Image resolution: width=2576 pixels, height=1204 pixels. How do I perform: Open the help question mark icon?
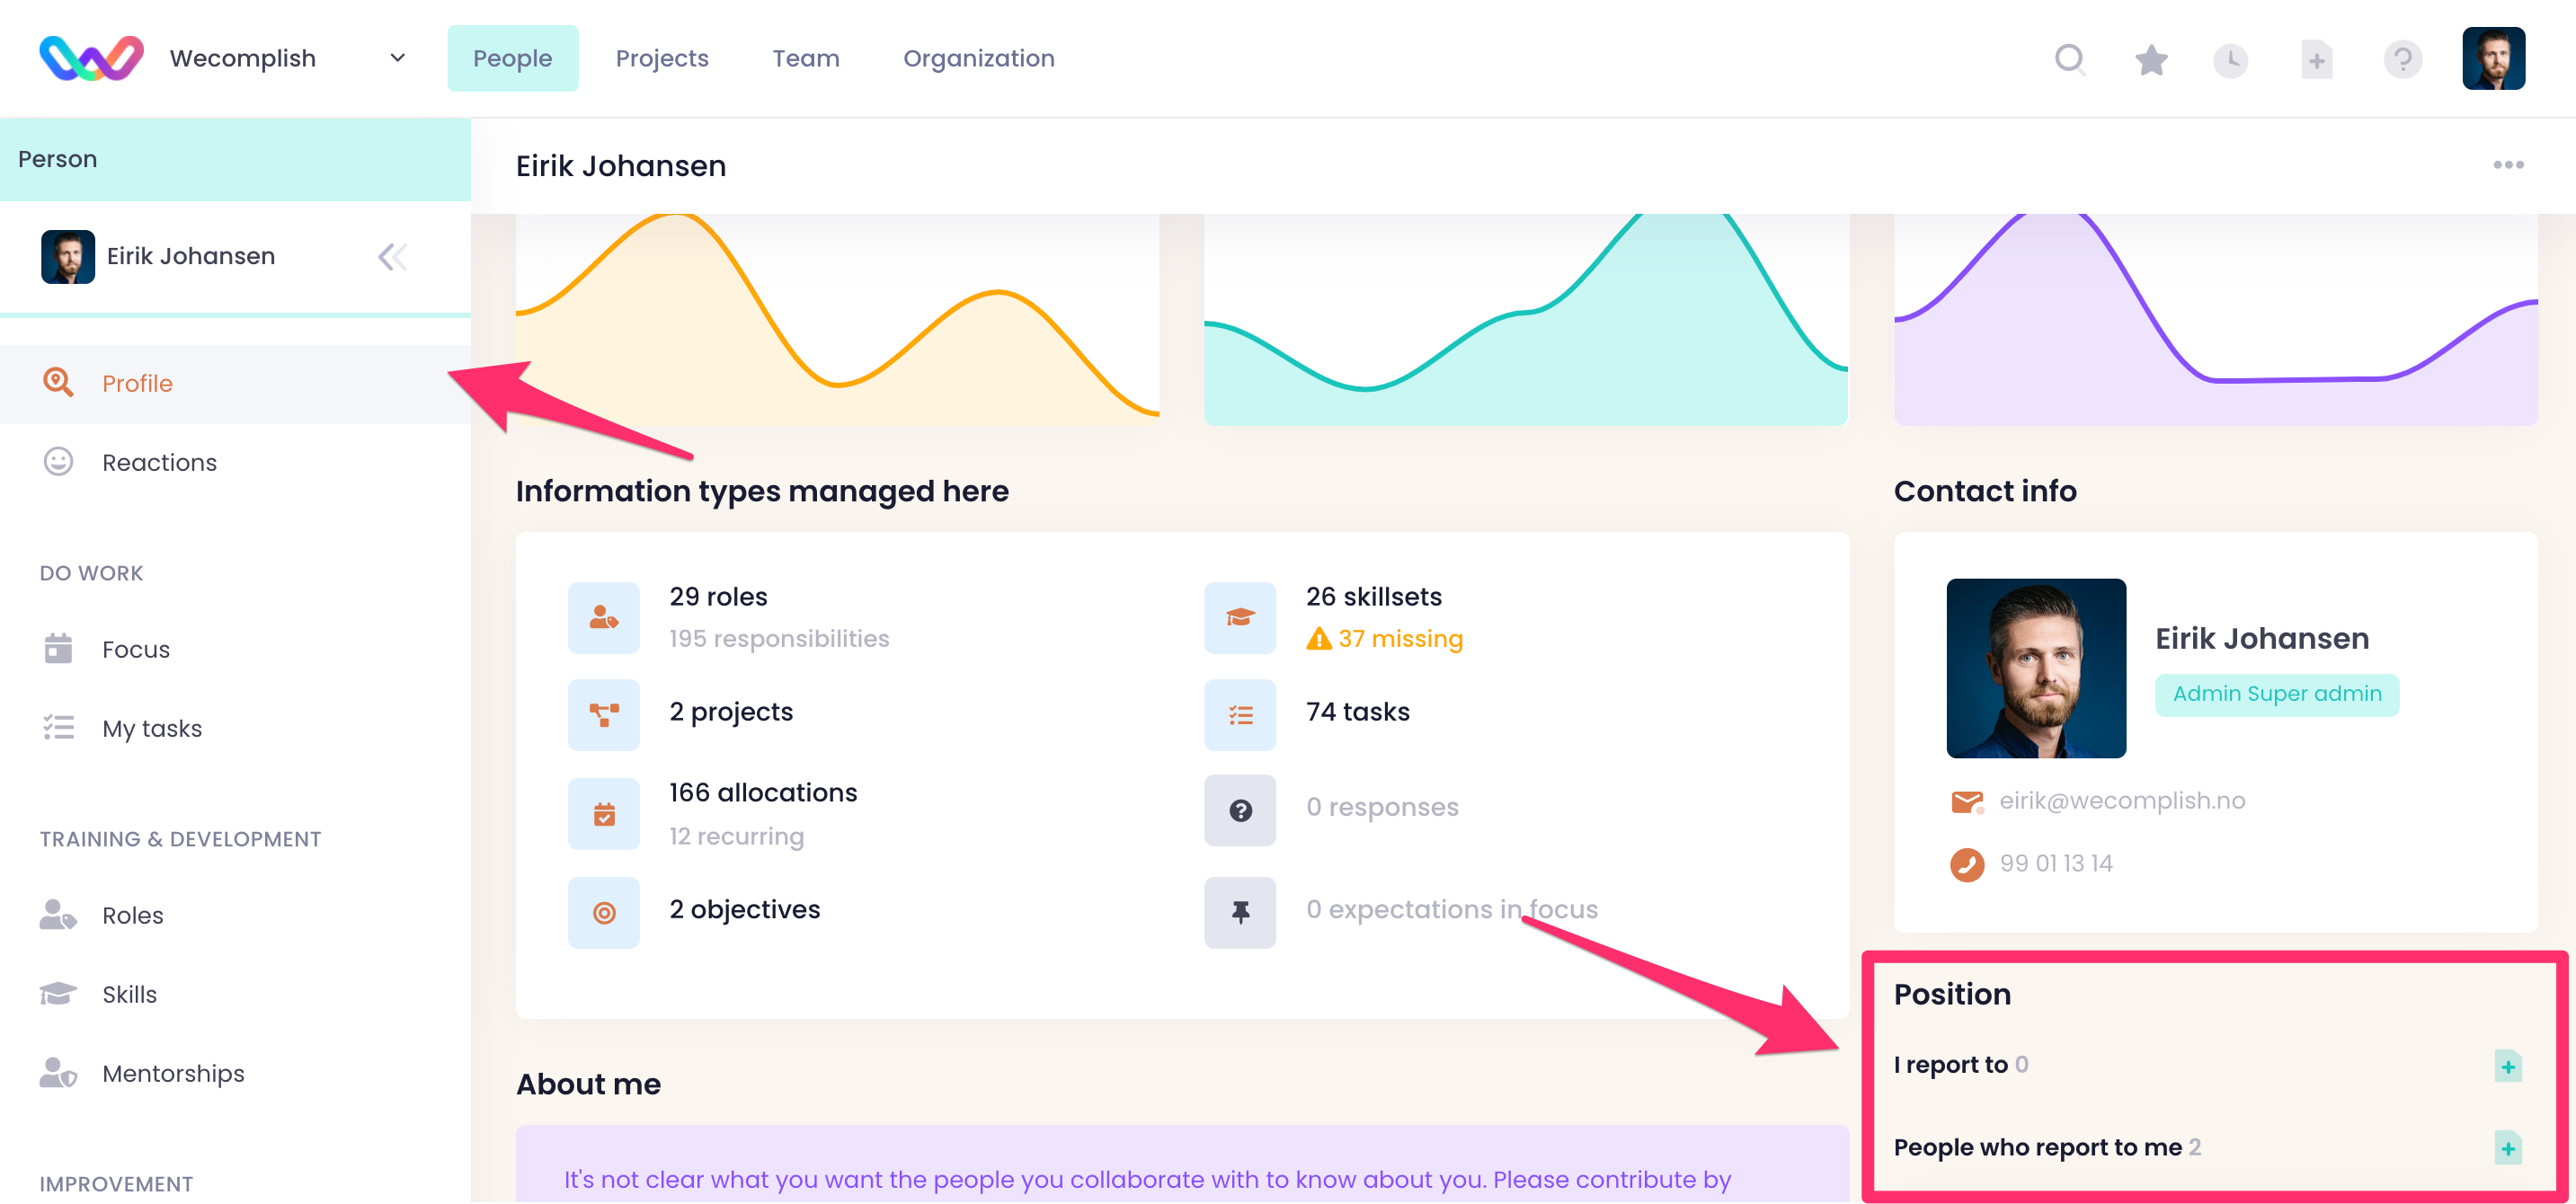coord(2402,60)
